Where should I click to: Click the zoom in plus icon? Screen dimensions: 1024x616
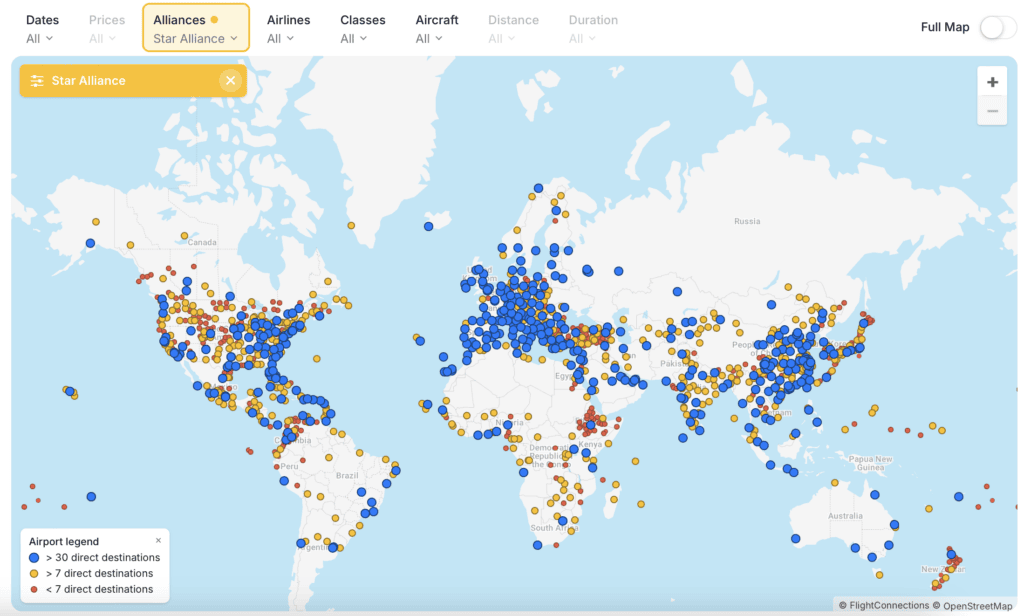[x=992, y=81]
